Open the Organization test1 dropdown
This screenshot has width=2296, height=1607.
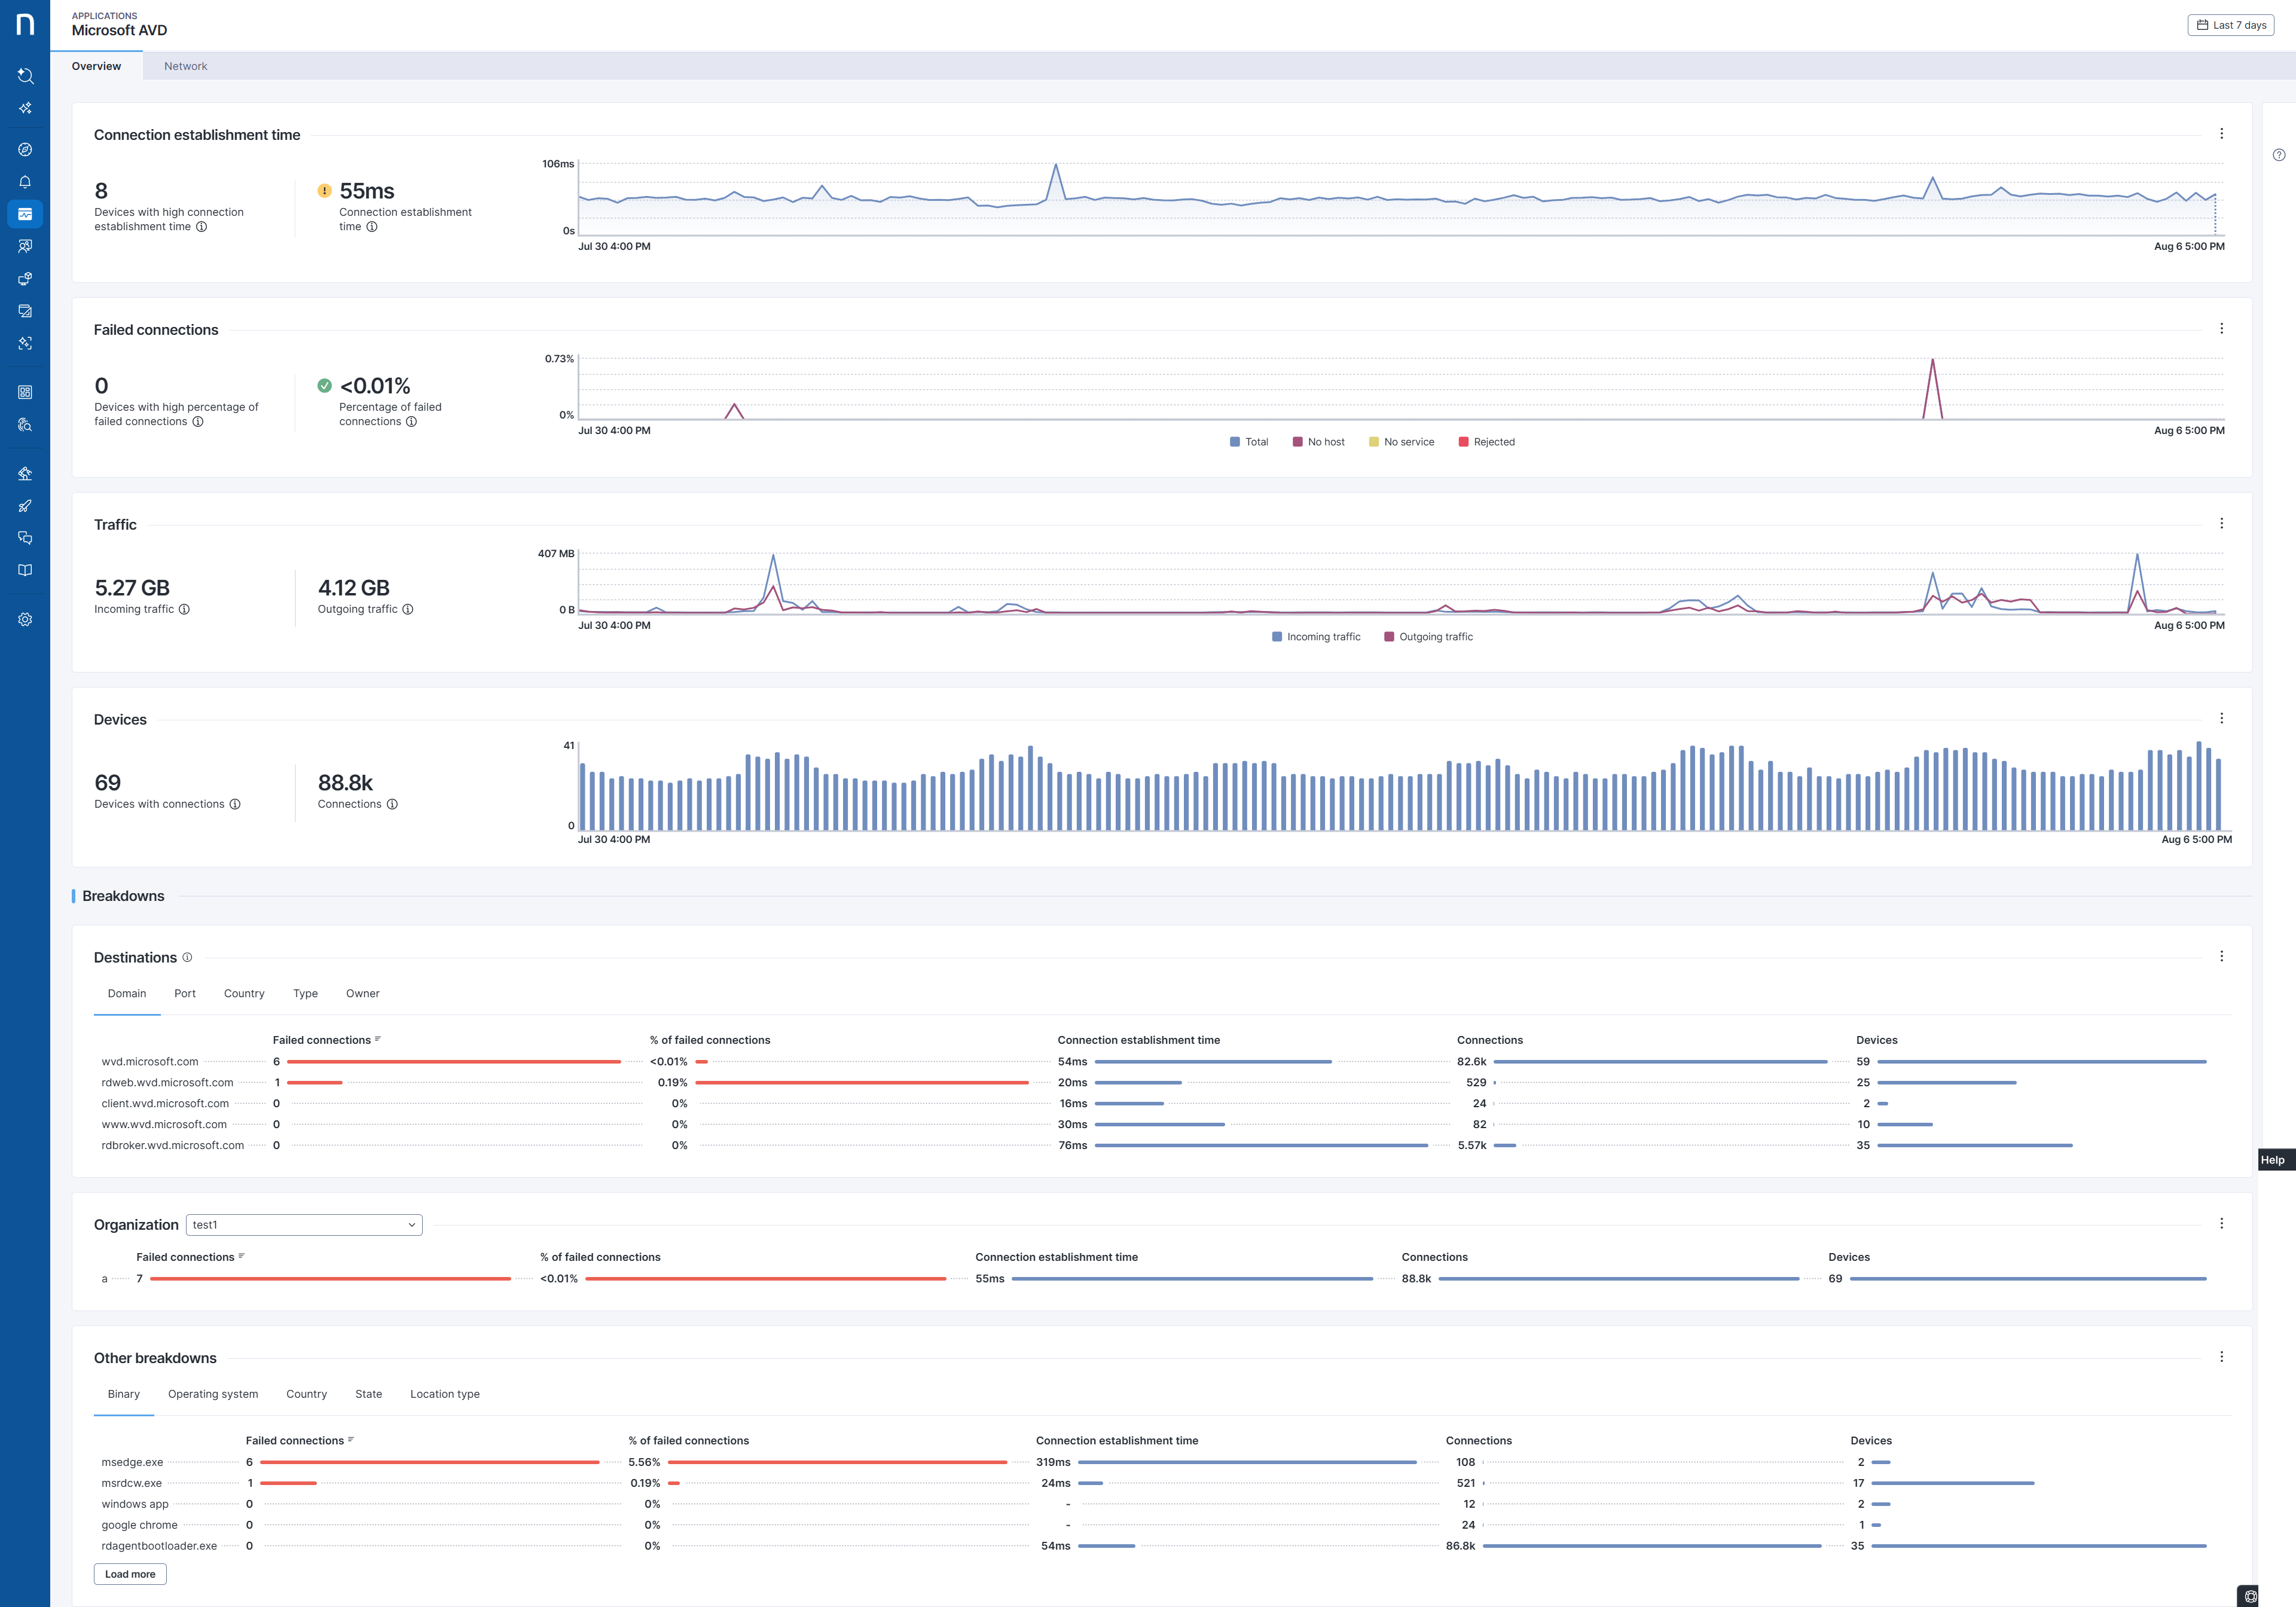pyautogui.click(x=304, y=1225)
